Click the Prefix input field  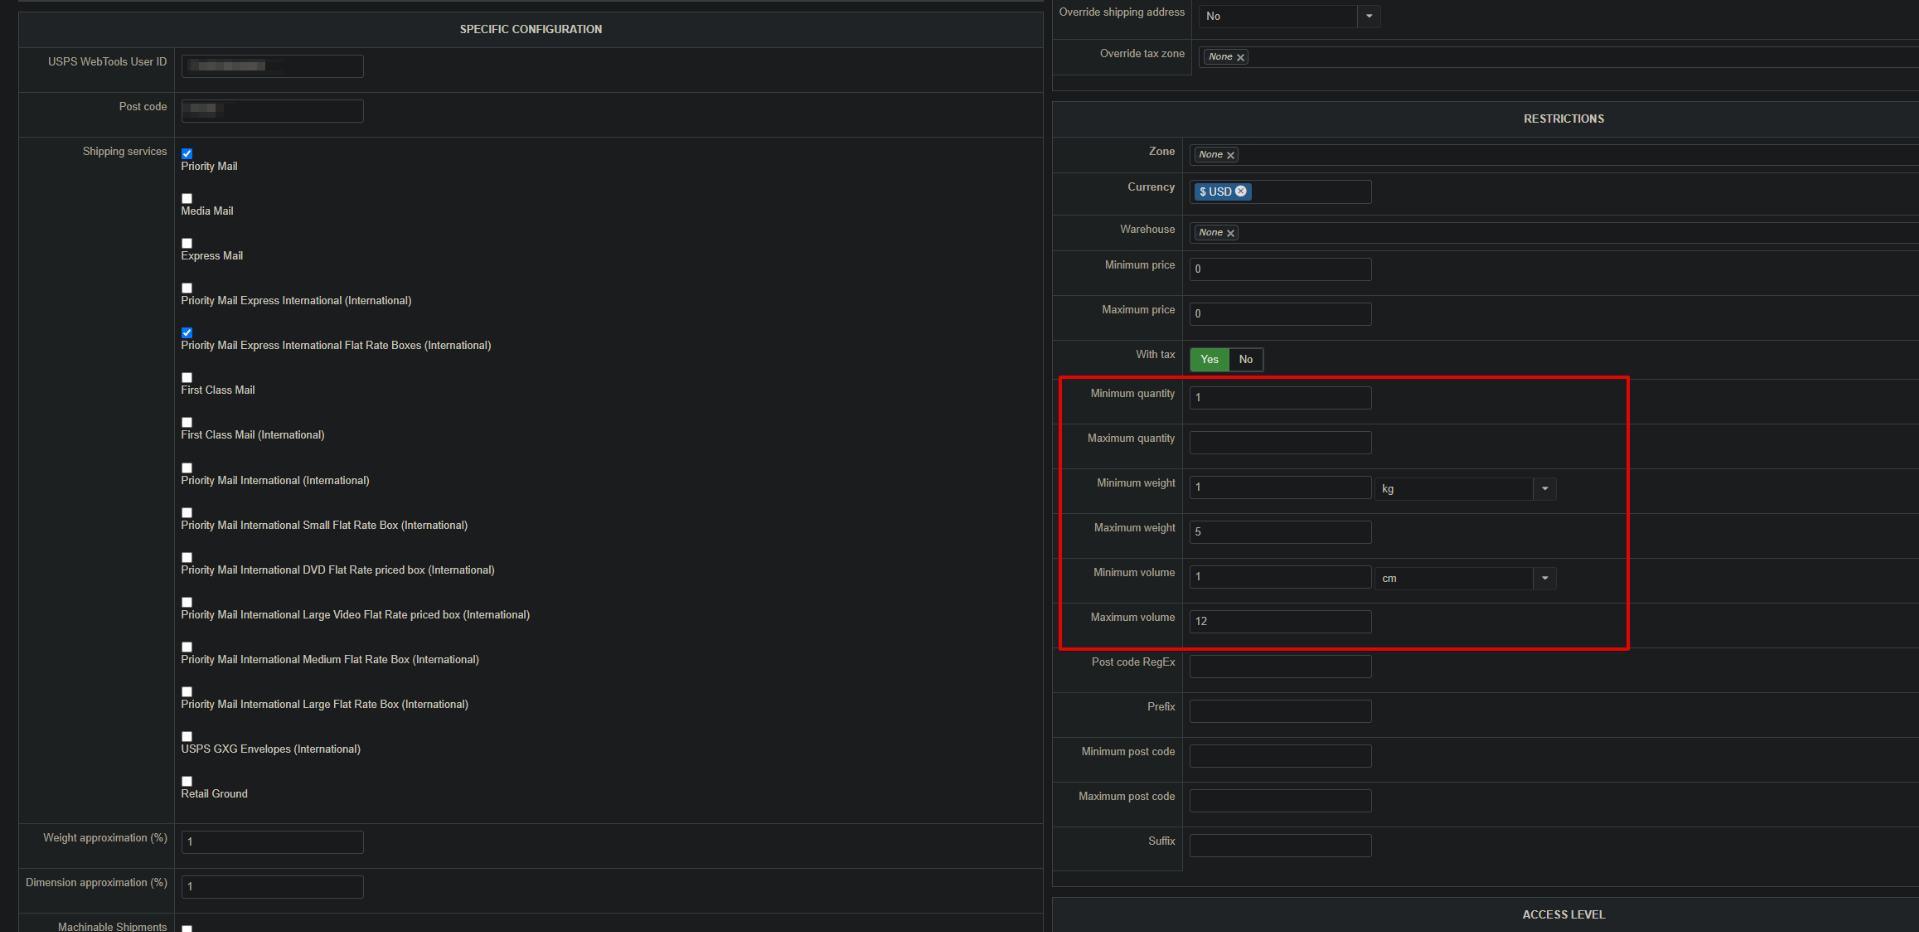tap(1280, 711)
